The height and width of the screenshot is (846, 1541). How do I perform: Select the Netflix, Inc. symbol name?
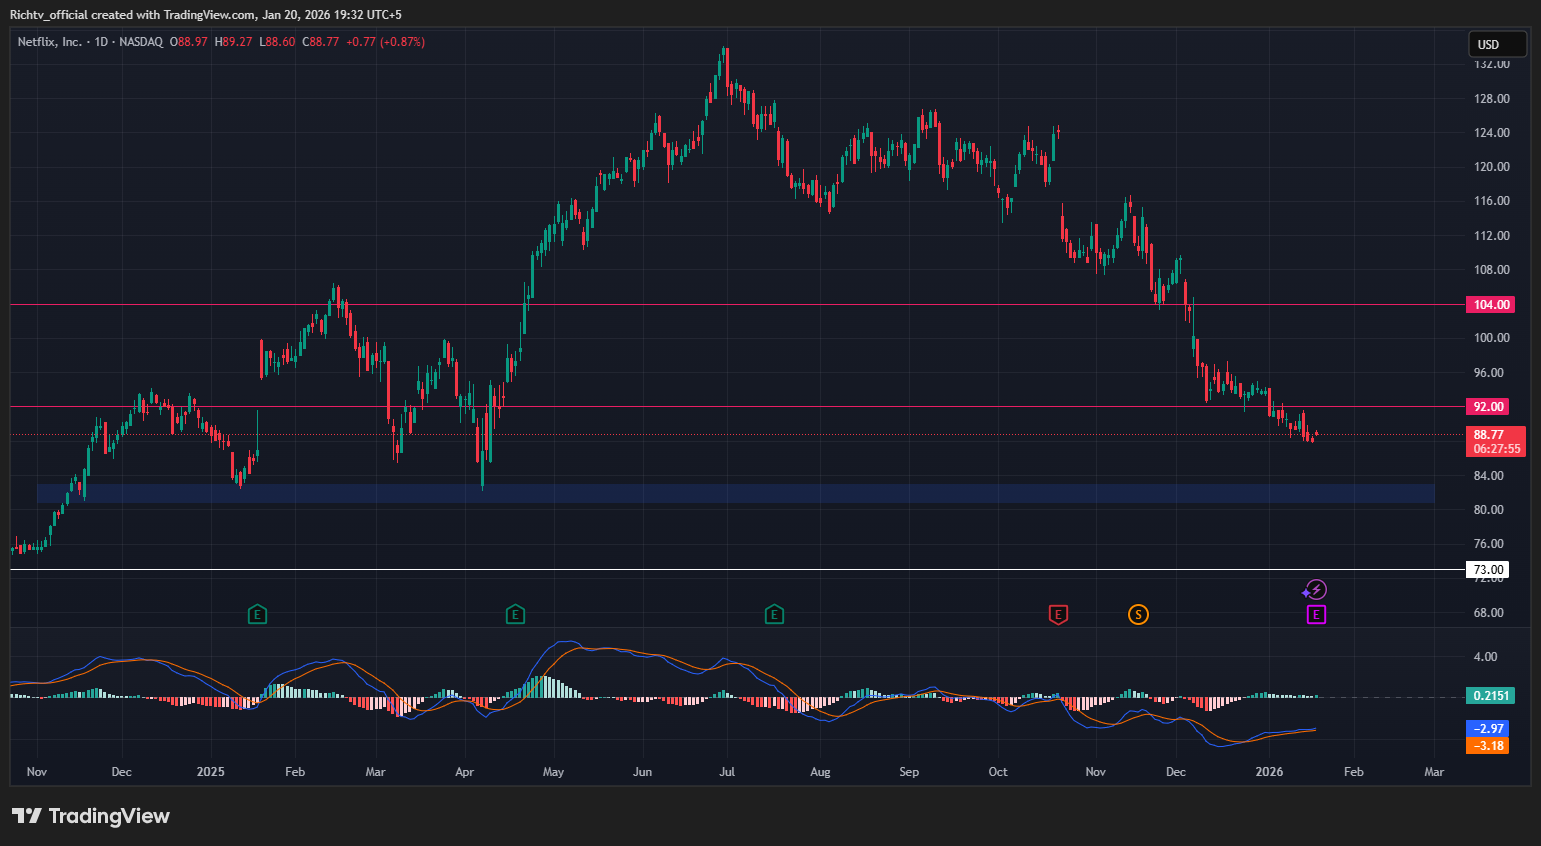coord(50,42)
